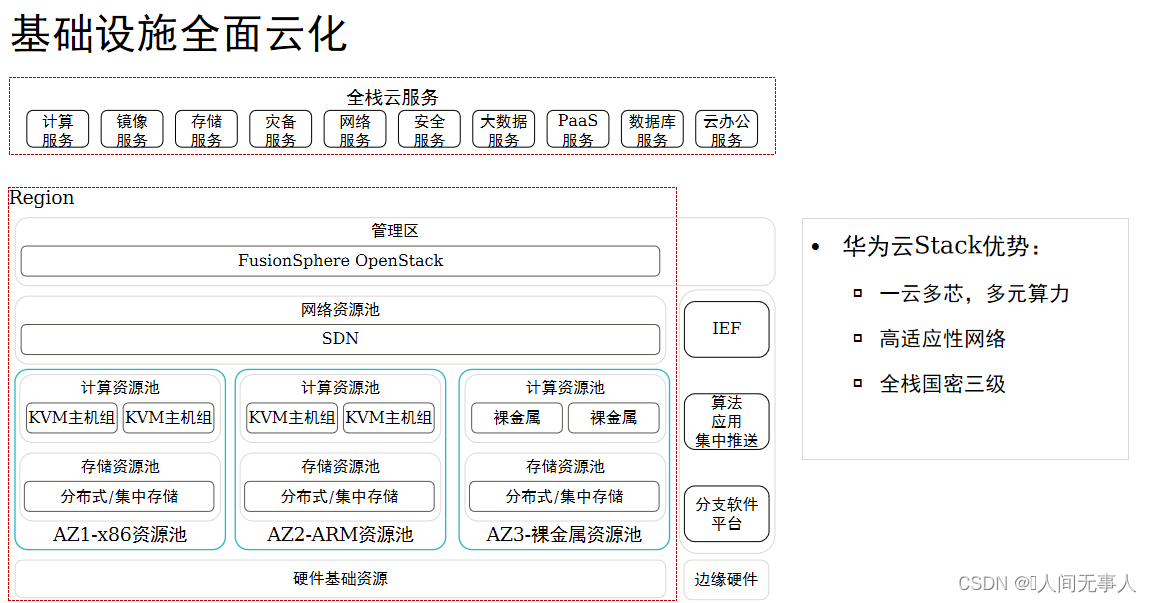The width and height of the screenshot is (1152, 603).
Task: Click the 华为云Stack优势 bullet heading
Action: point(942,246)
